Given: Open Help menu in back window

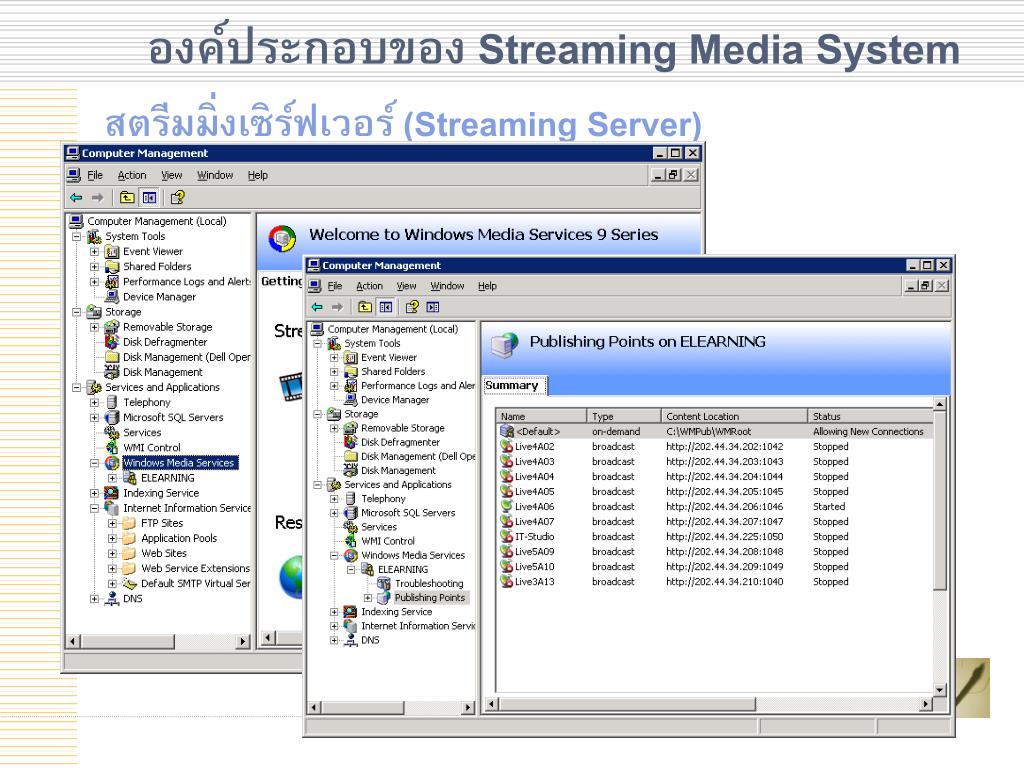Looking at the screenshot, I should tap(257, 175).
